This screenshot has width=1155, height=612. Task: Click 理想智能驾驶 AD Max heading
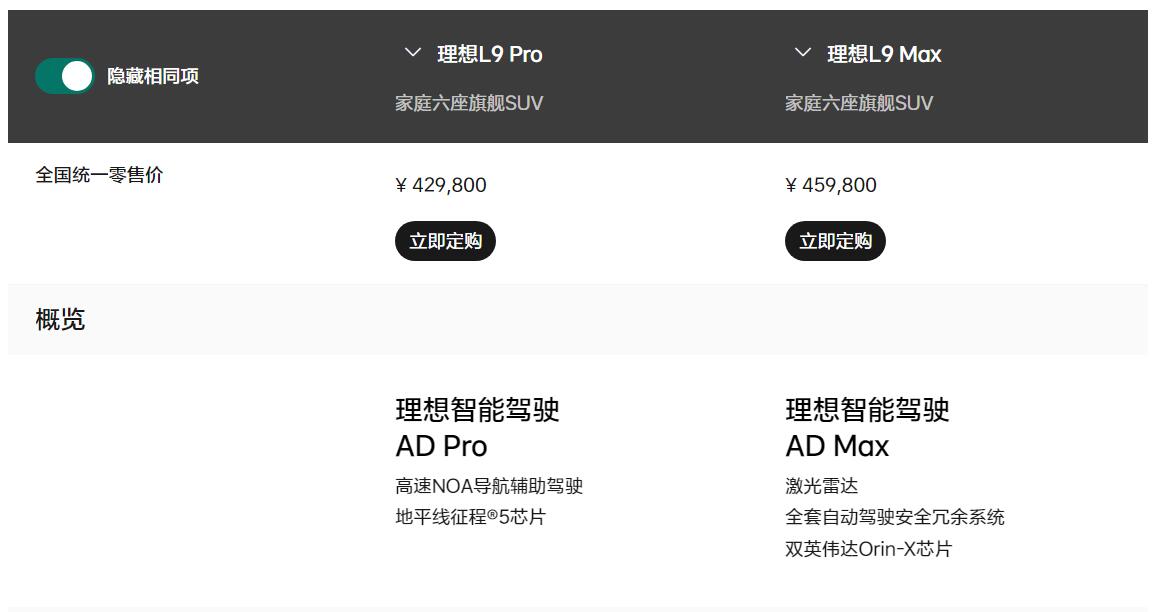pyautogui.click(x=866, y=428)
